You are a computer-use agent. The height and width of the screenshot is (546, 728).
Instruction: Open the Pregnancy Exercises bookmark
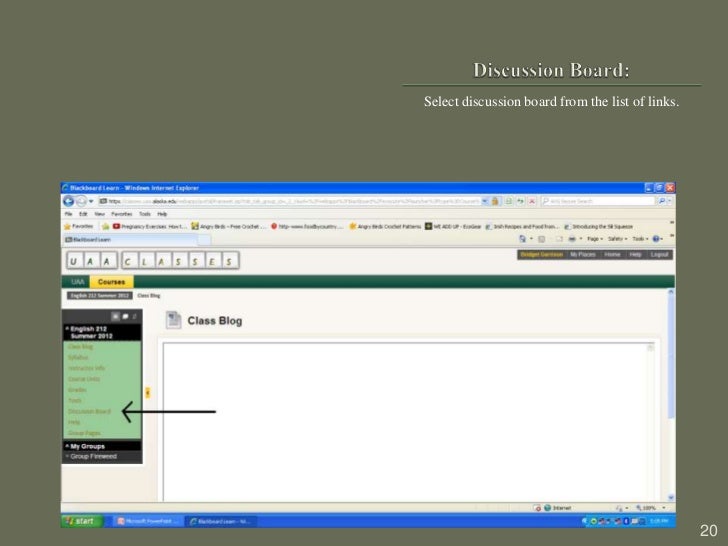coord(150,226)
